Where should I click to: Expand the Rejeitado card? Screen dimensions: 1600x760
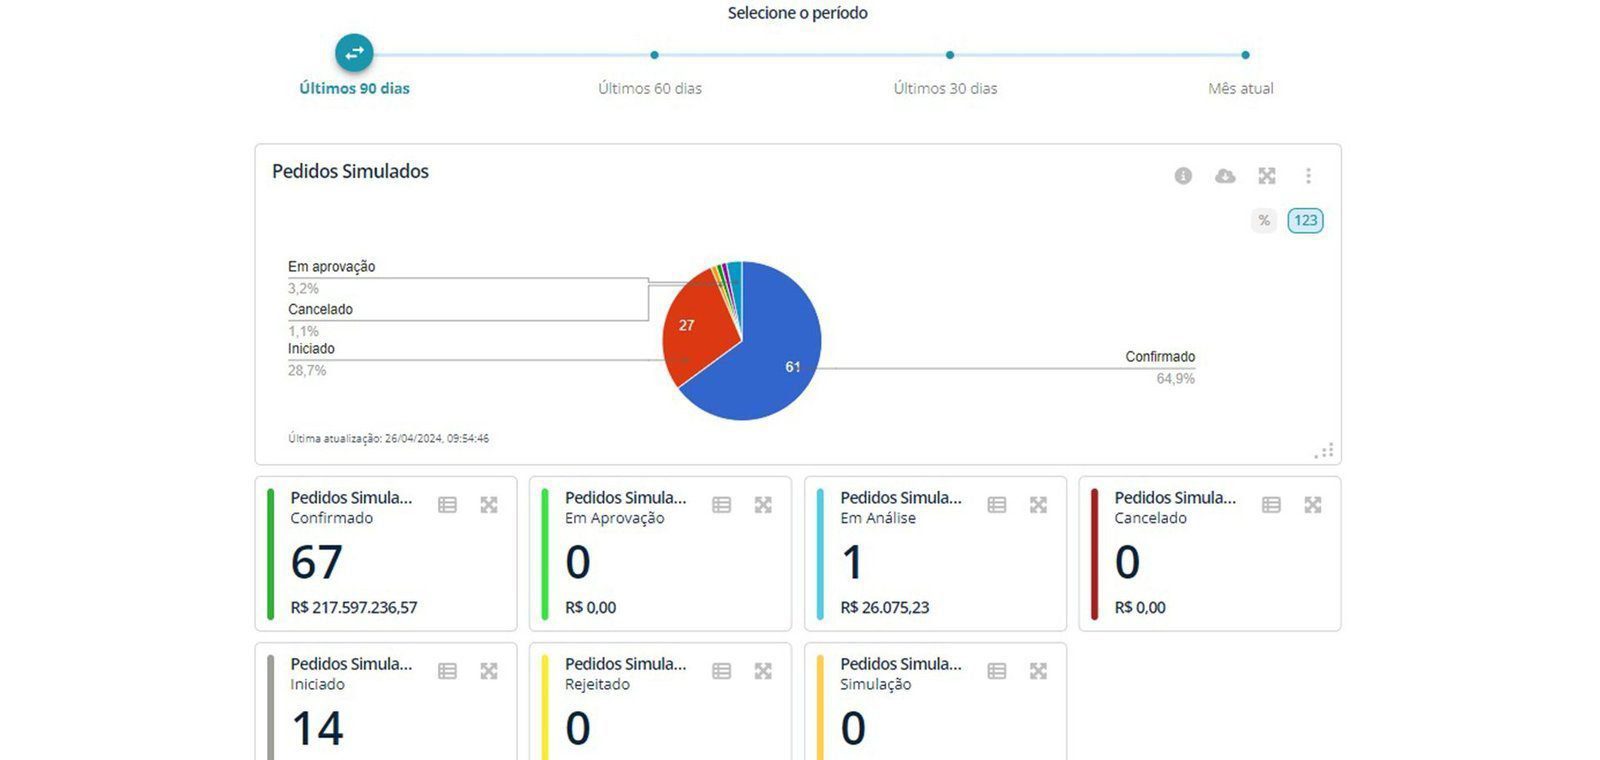(x=763, y=671)
